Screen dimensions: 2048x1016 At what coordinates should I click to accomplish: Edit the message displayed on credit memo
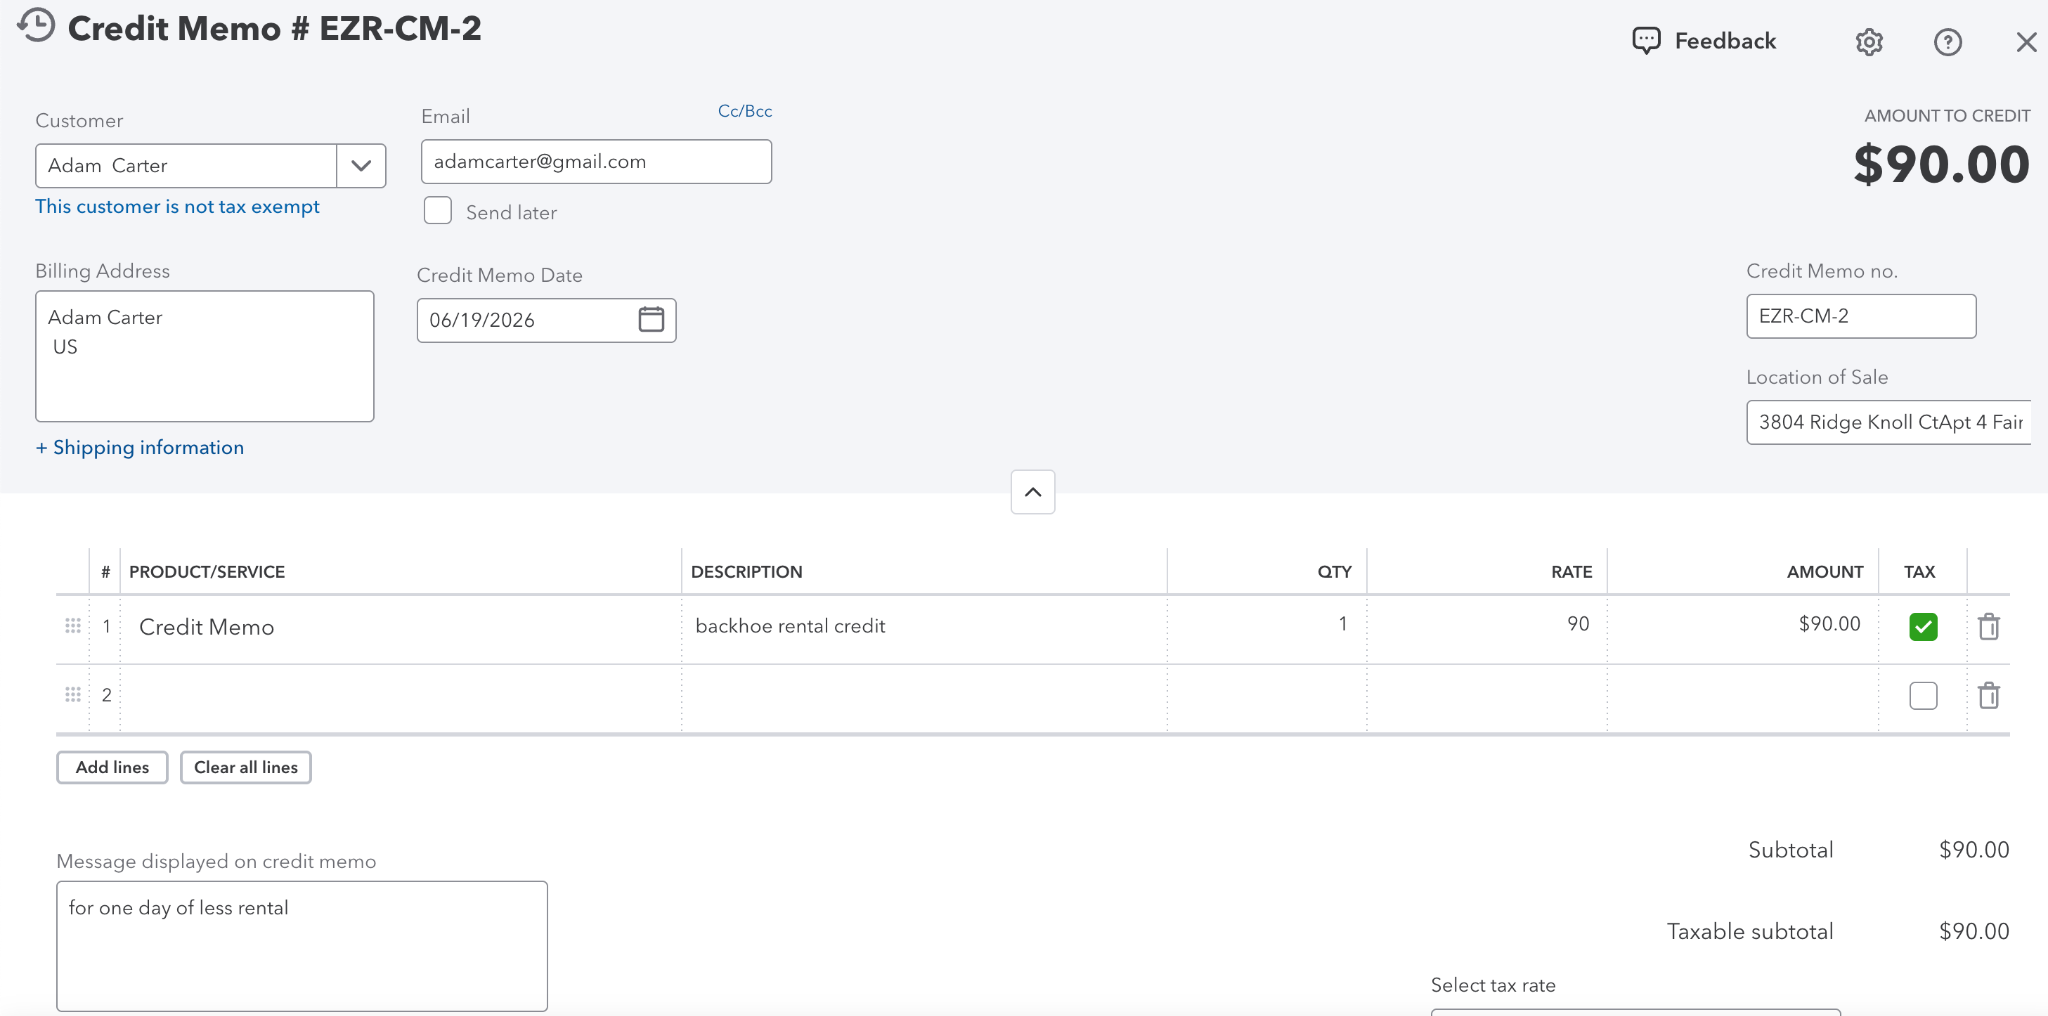pyautogui.click(x=302, y=945)
